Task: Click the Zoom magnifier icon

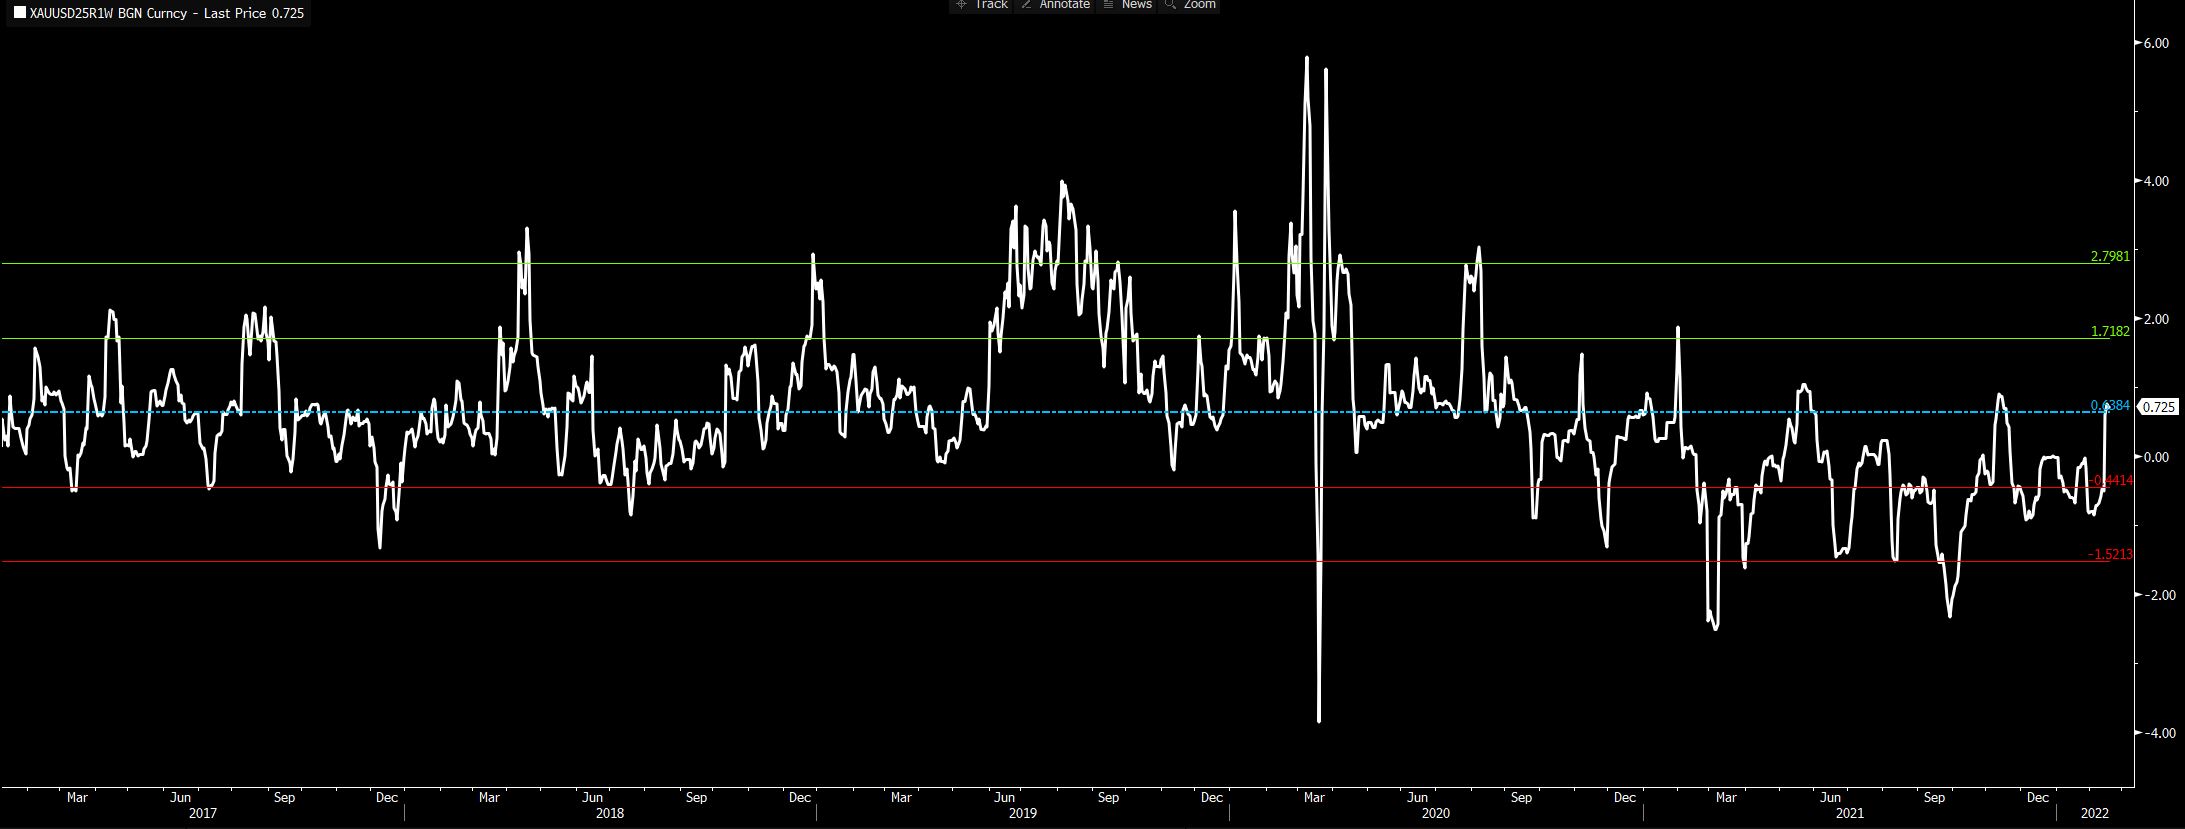Action: point(1170,5)
